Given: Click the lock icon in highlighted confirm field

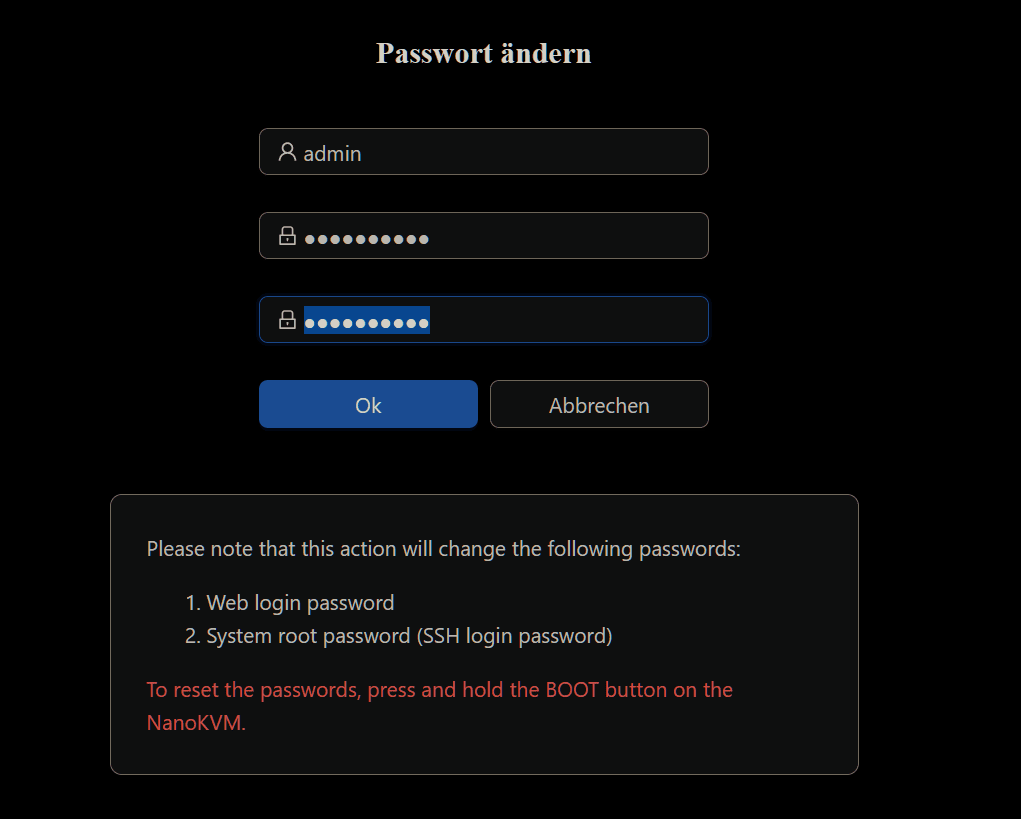Looking at the screenshot, I should (x=287, y=320).
